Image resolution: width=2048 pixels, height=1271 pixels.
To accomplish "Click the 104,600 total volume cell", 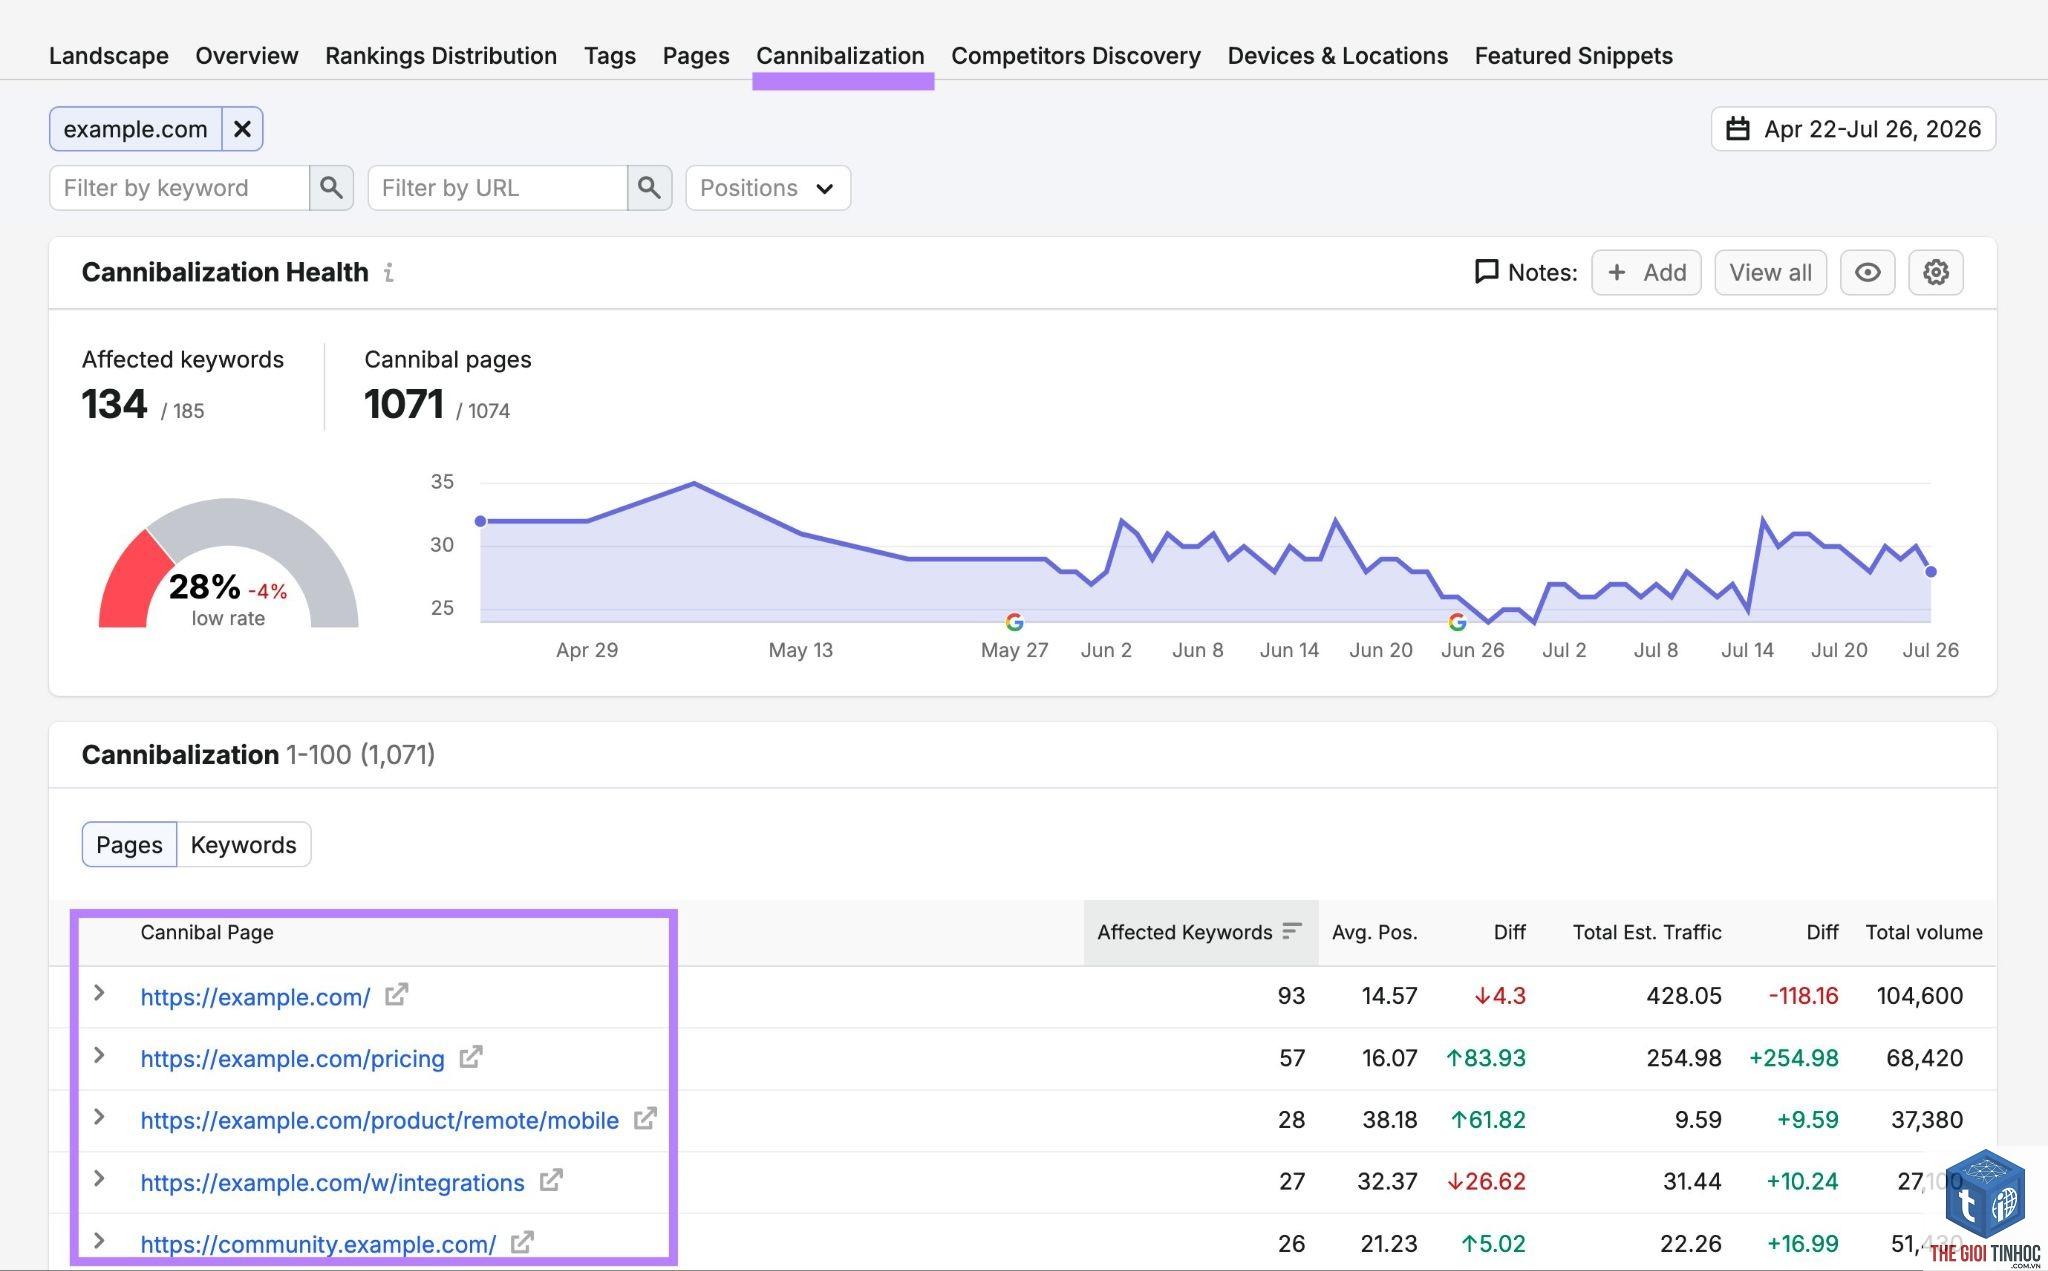I will point(1920,996).
